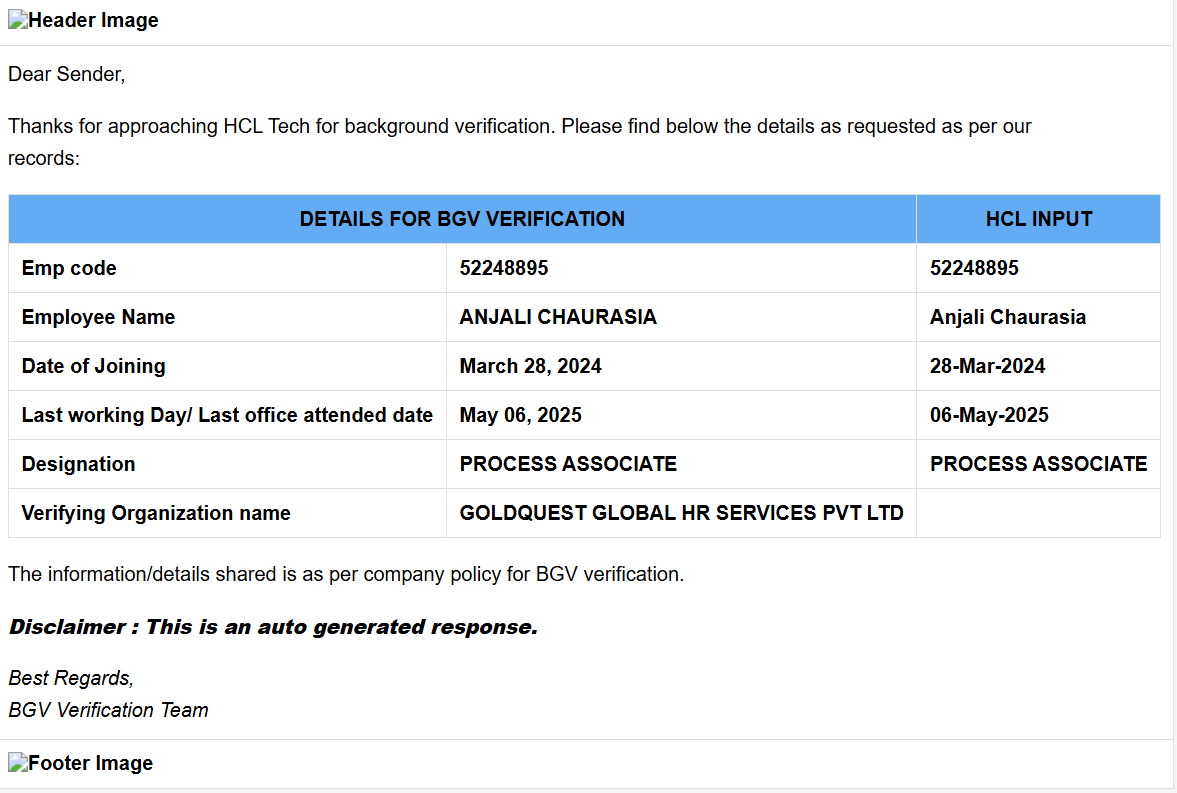This screenshot has height=793, width=1177.
Task: Click the "Designation" row label
Action: pos(78,464)
